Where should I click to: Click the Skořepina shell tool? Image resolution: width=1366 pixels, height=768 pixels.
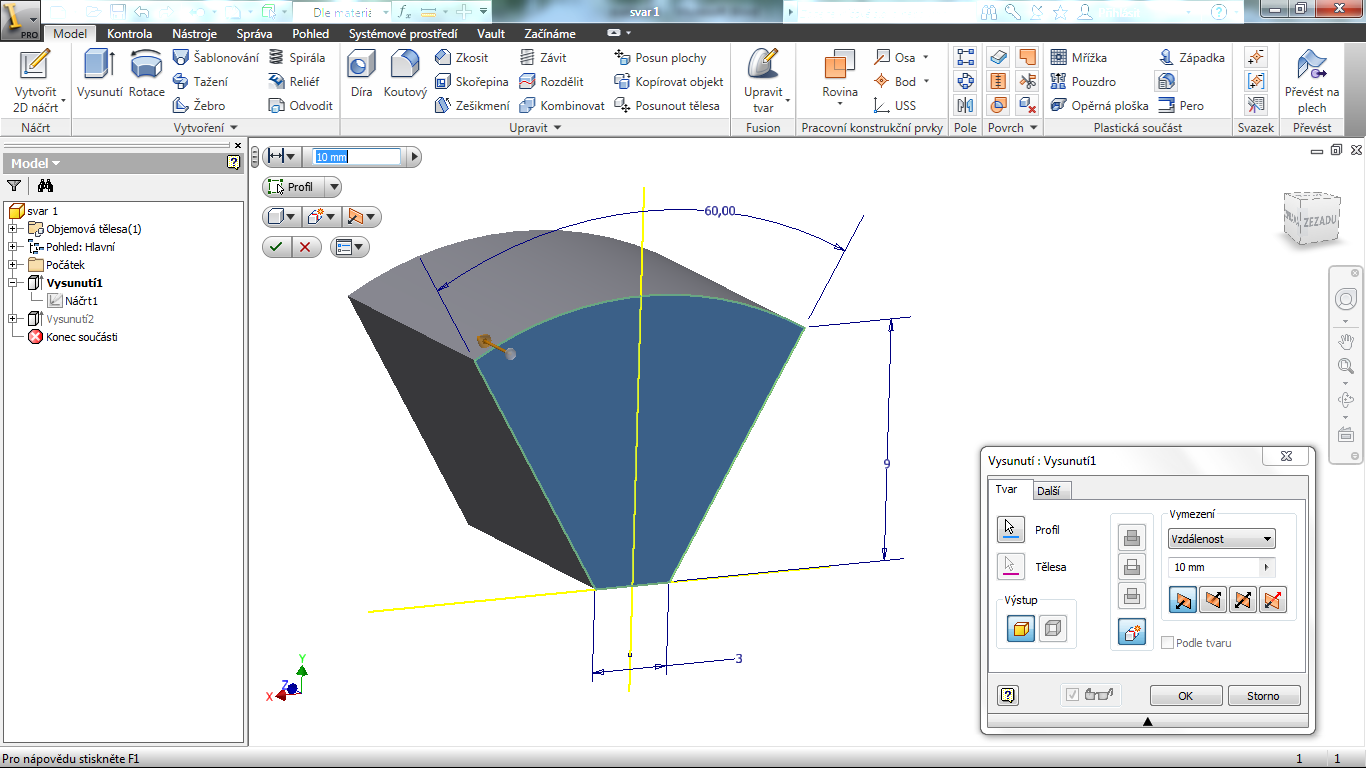(x=472, y=82)
